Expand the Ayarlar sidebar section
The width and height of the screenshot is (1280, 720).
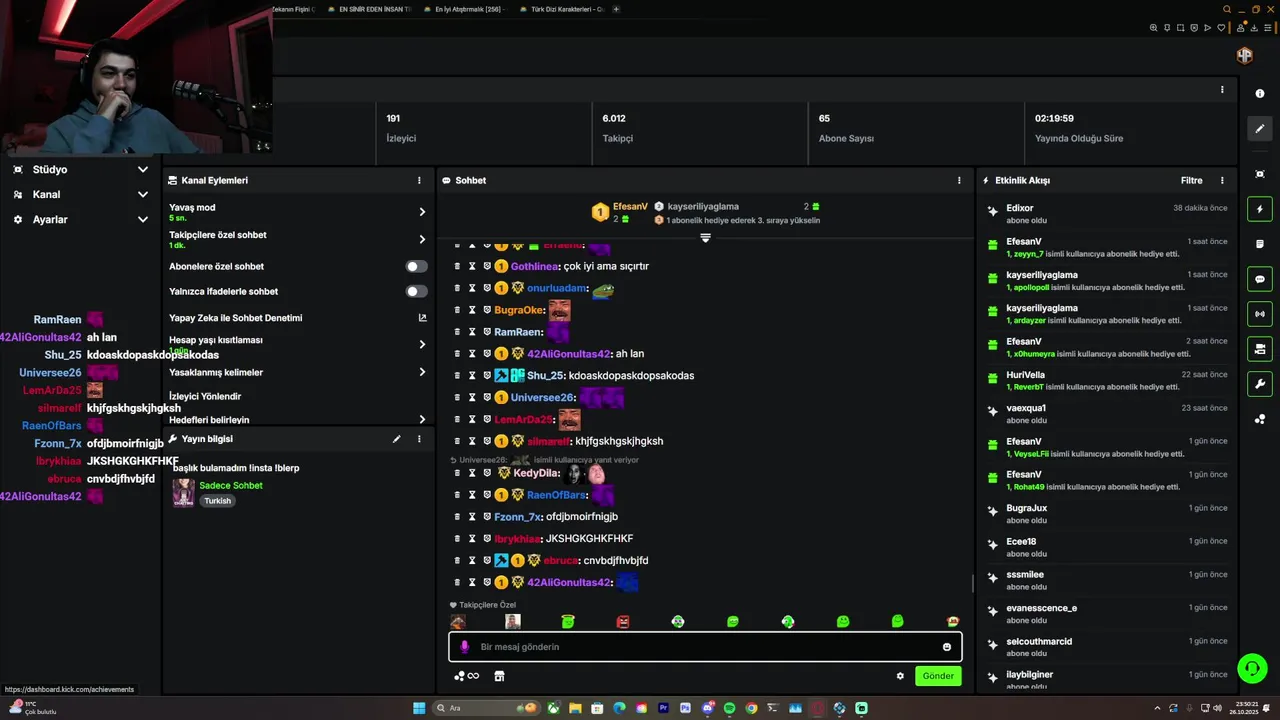[x=80, y=220]
